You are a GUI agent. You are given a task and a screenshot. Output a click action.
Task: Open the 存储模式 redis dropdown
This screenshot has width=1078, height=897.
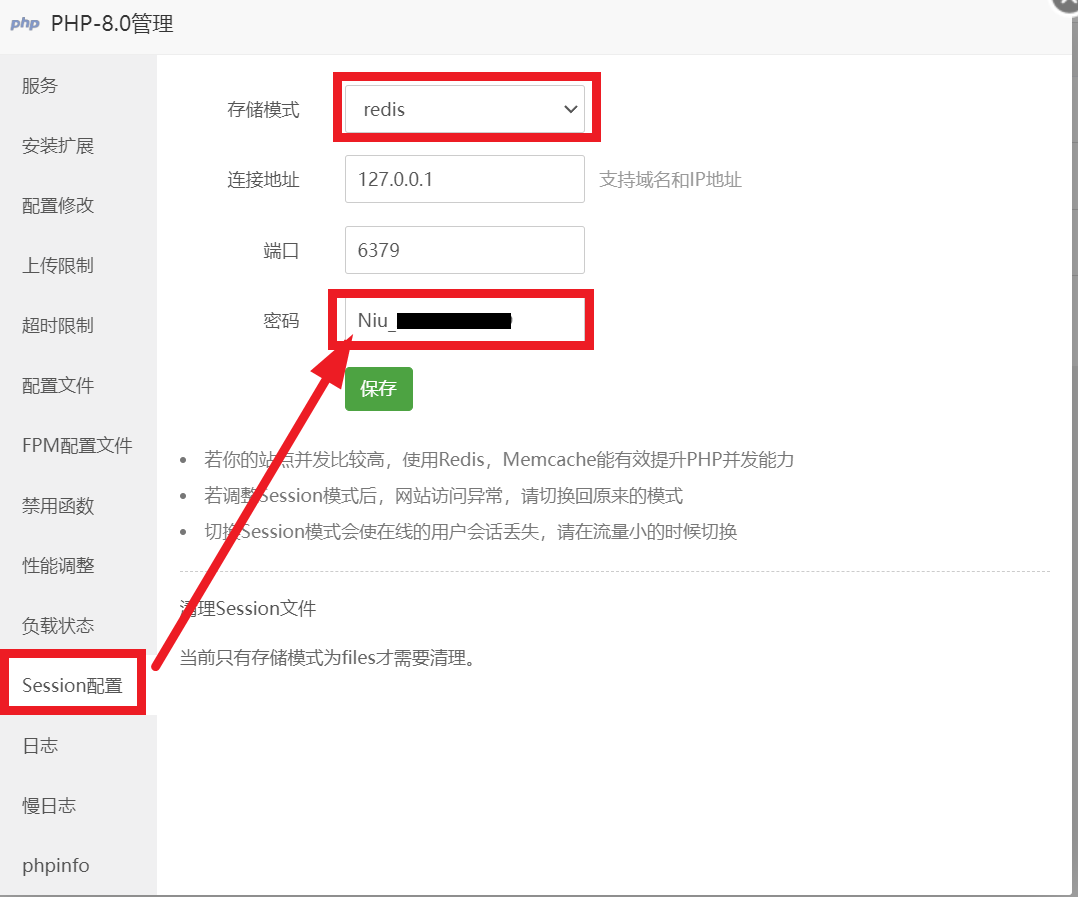464,109
